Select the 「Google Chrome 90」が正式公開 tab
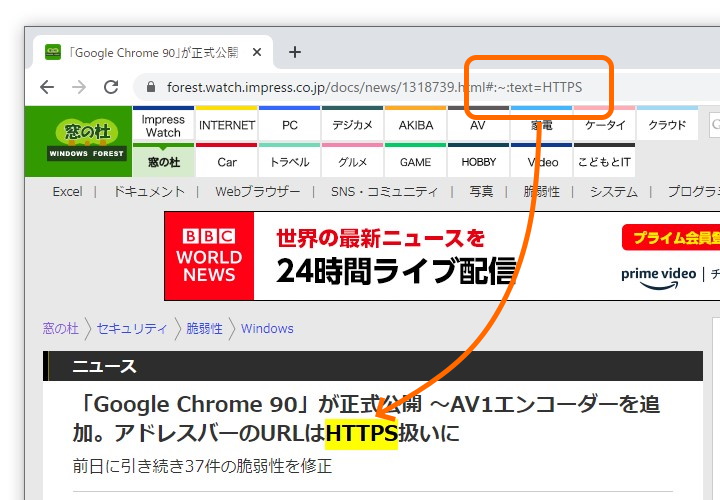 [153, 52]
